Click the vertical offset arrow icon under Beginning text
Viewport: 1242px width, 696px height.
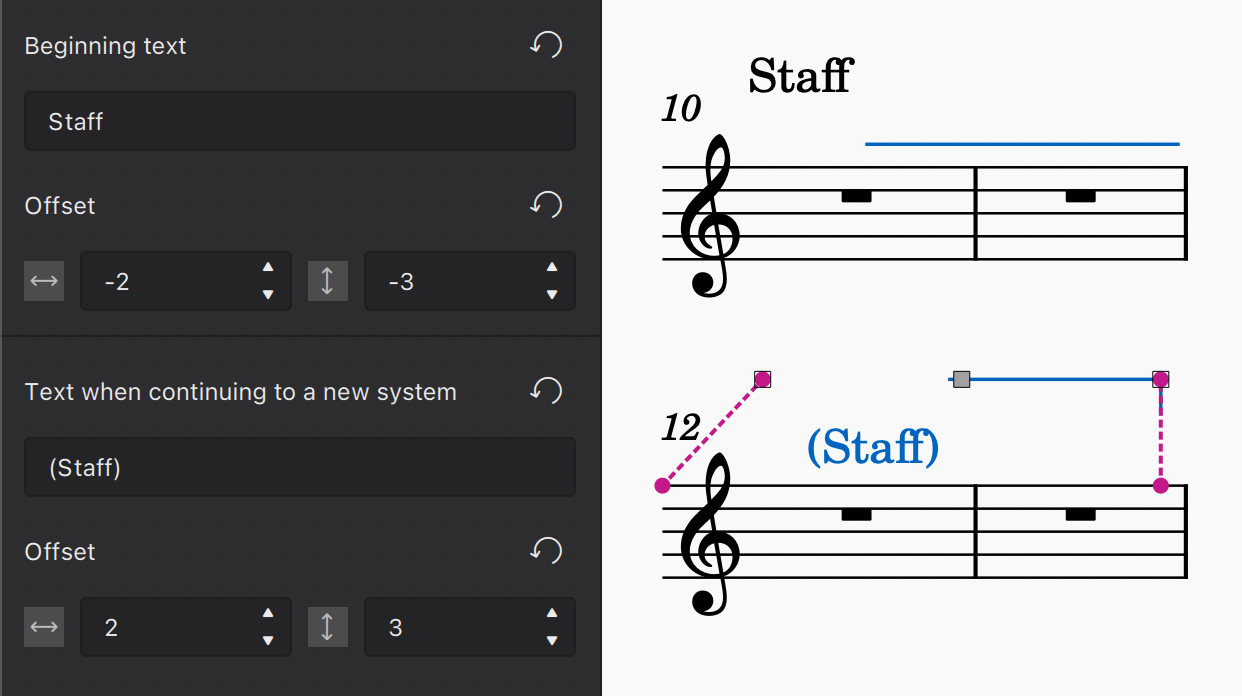point(328,281)
